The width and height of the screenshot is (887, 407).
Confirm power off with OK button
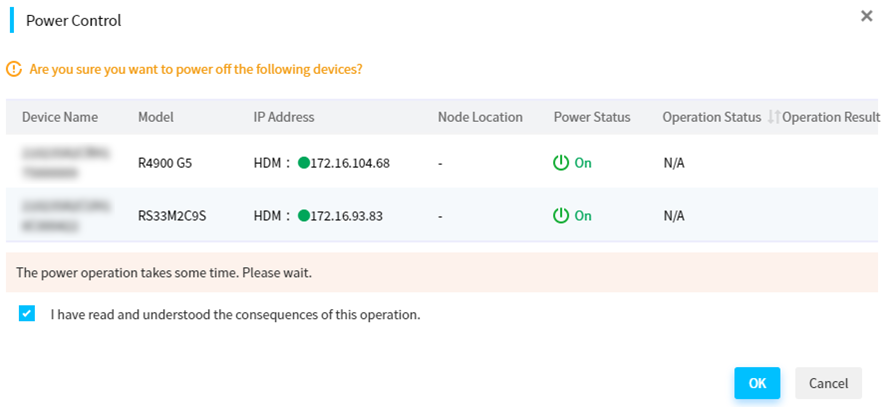tap(757, 383)
